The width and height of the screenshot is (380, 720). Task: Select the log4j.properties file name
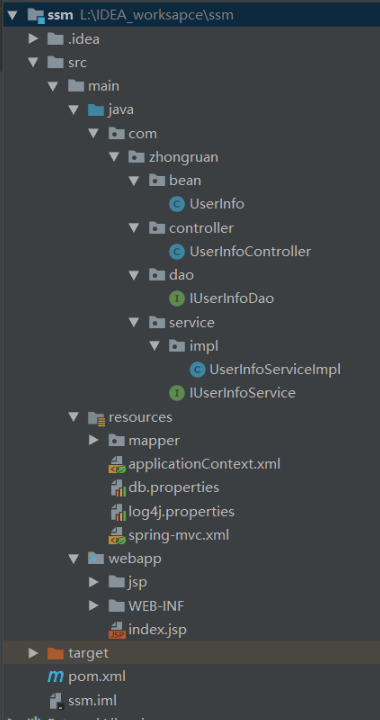point(182,512)
